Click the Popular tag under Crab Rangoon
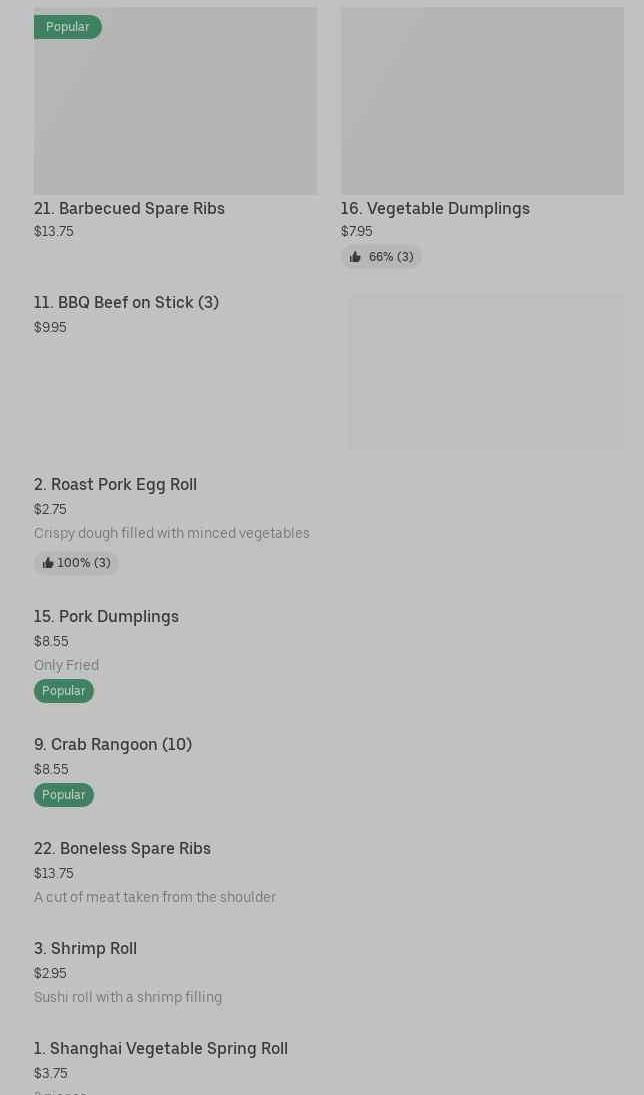This screenshot has height=1095, width=644. [63, 795]
